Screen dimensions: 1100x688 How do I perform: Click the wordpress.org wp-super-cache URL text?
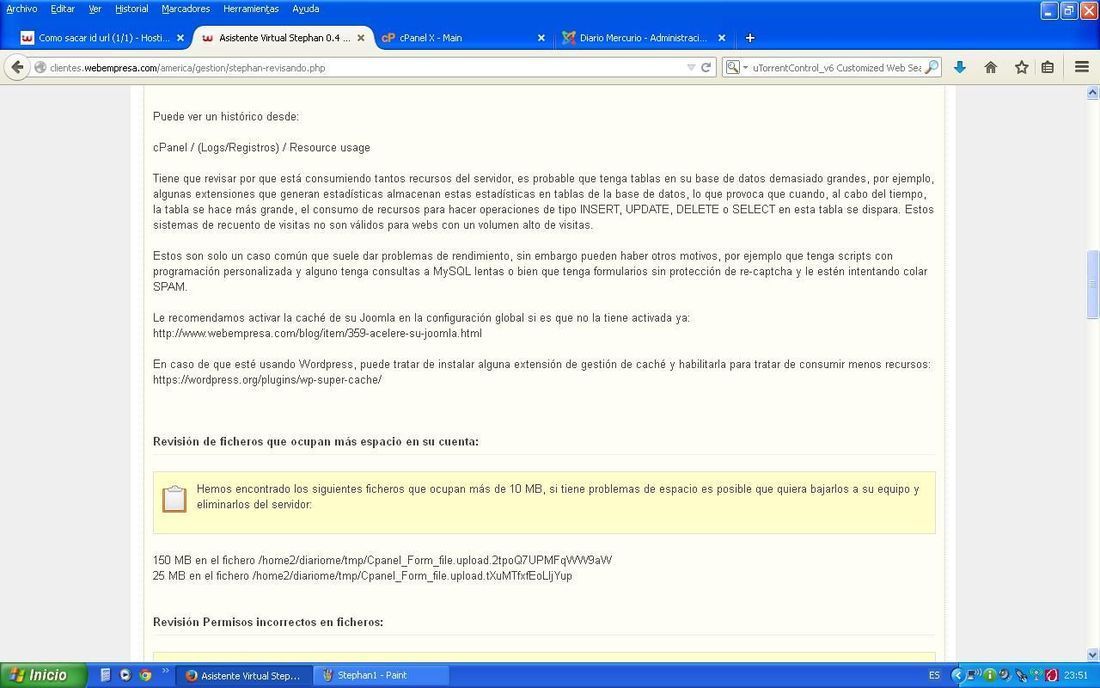click(x=267, y=379)
